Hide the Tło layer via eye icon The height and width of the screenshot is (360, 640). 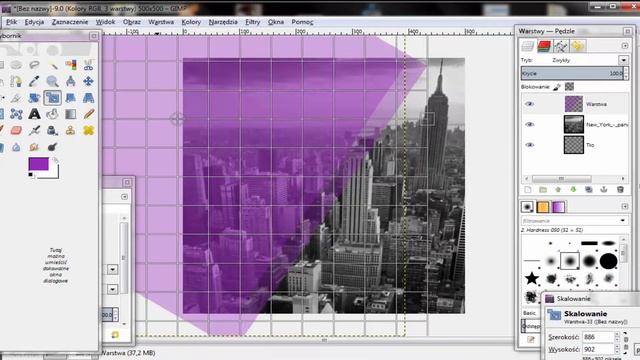[x=529, y=144]
